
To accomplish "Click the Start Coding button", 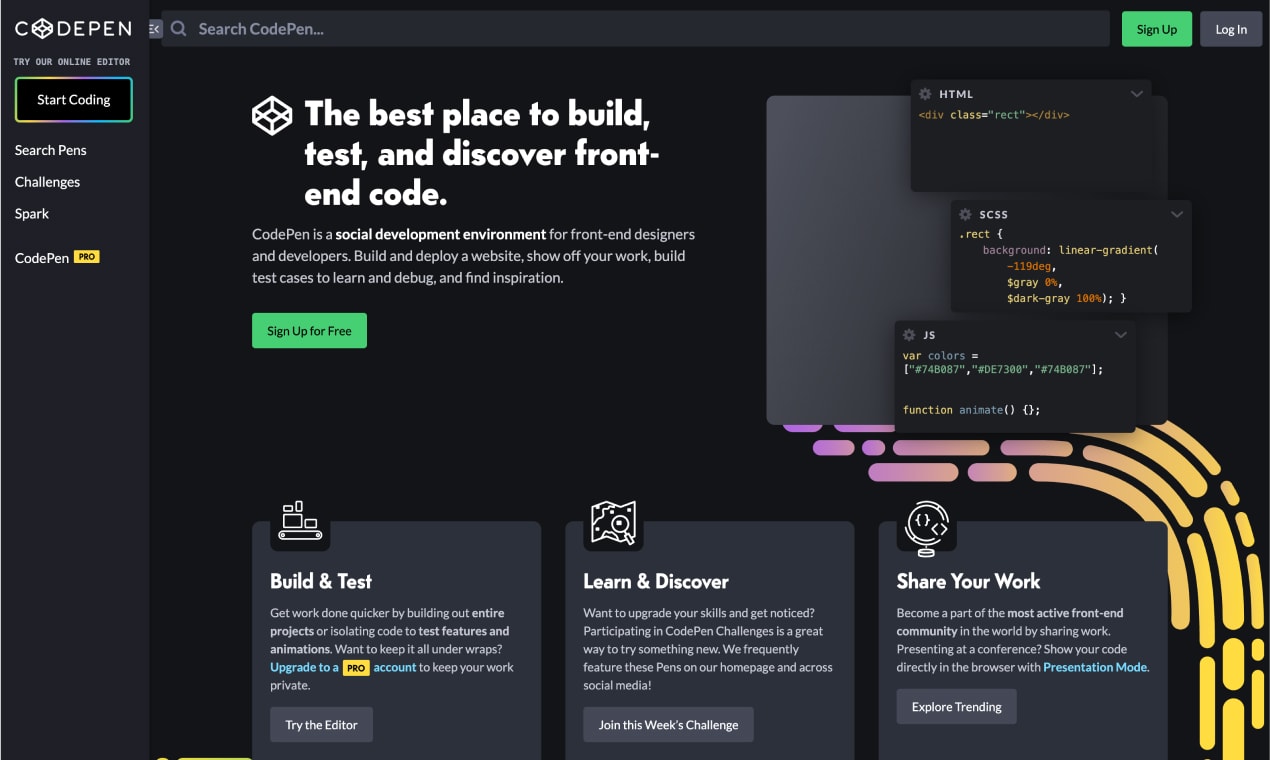I will click(x=74, y=100).
